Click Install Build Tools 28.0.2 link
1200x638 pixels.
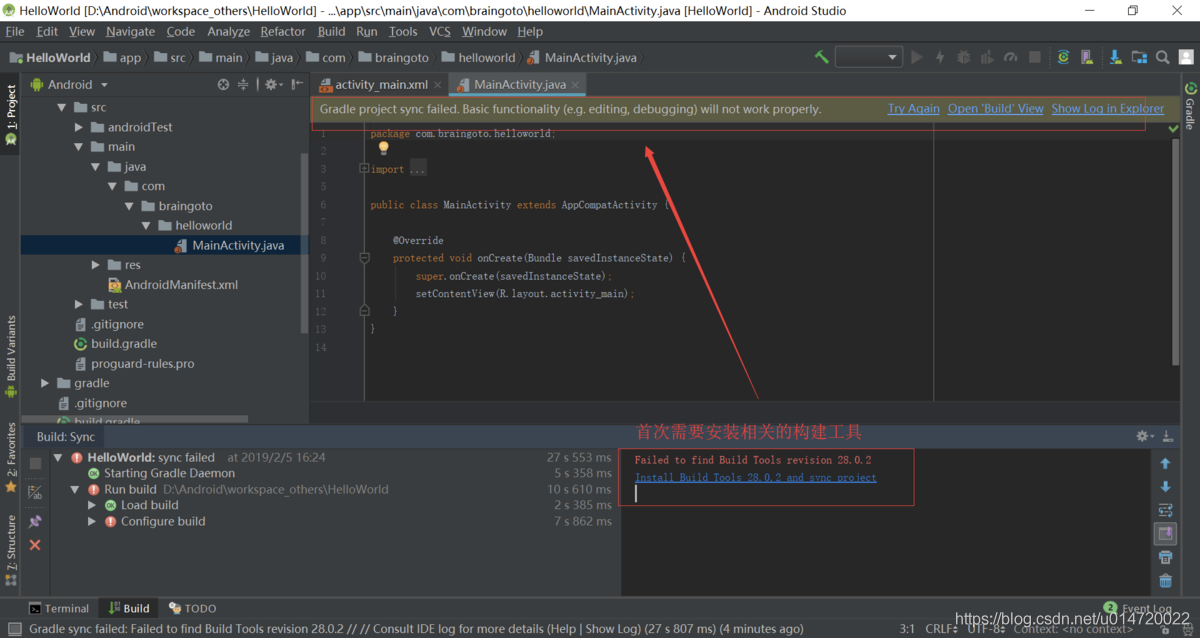tap(756, 478)
